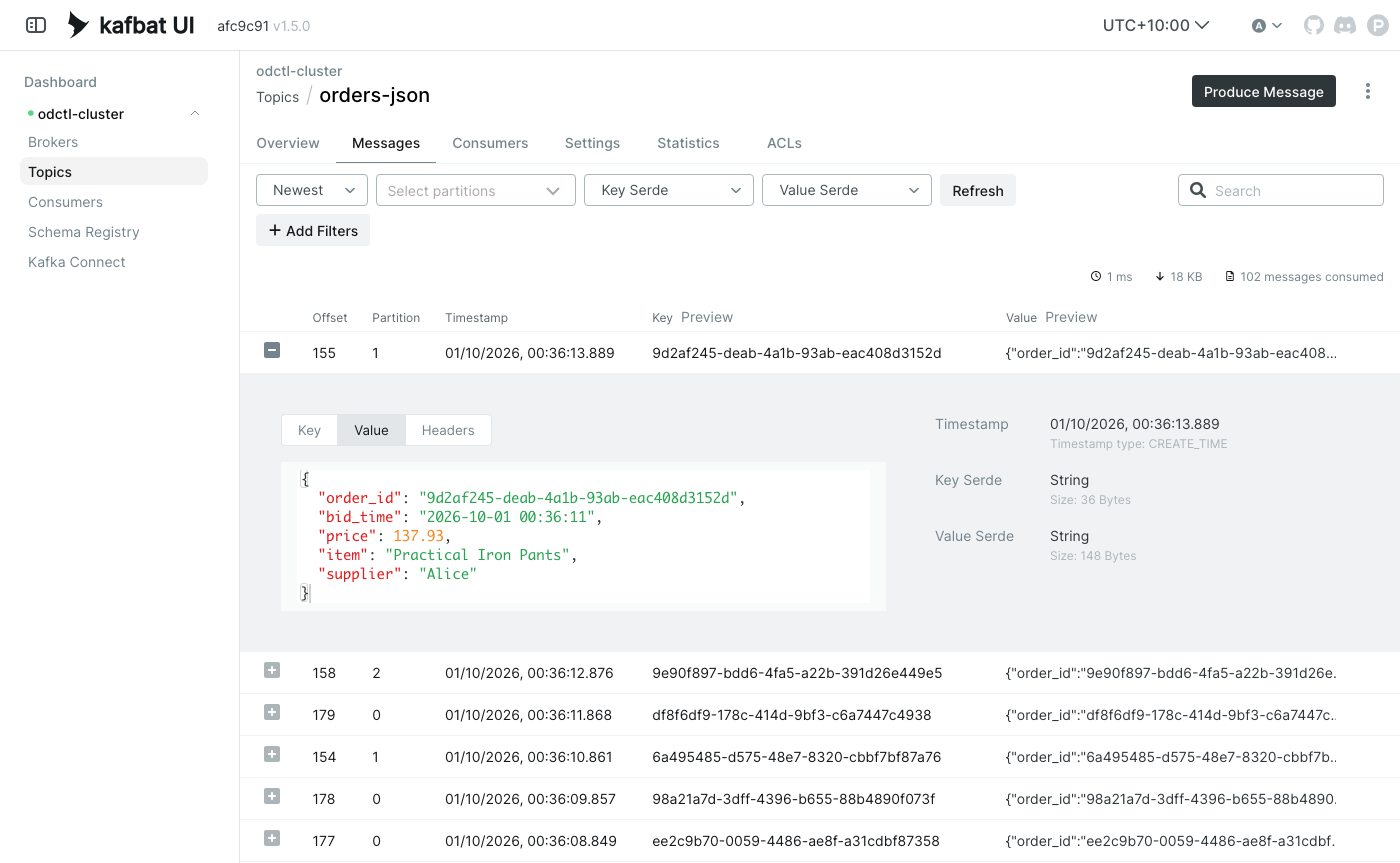Open the three-dot topic actions menu
The image size is (1400, 863).
point(1368,91)
